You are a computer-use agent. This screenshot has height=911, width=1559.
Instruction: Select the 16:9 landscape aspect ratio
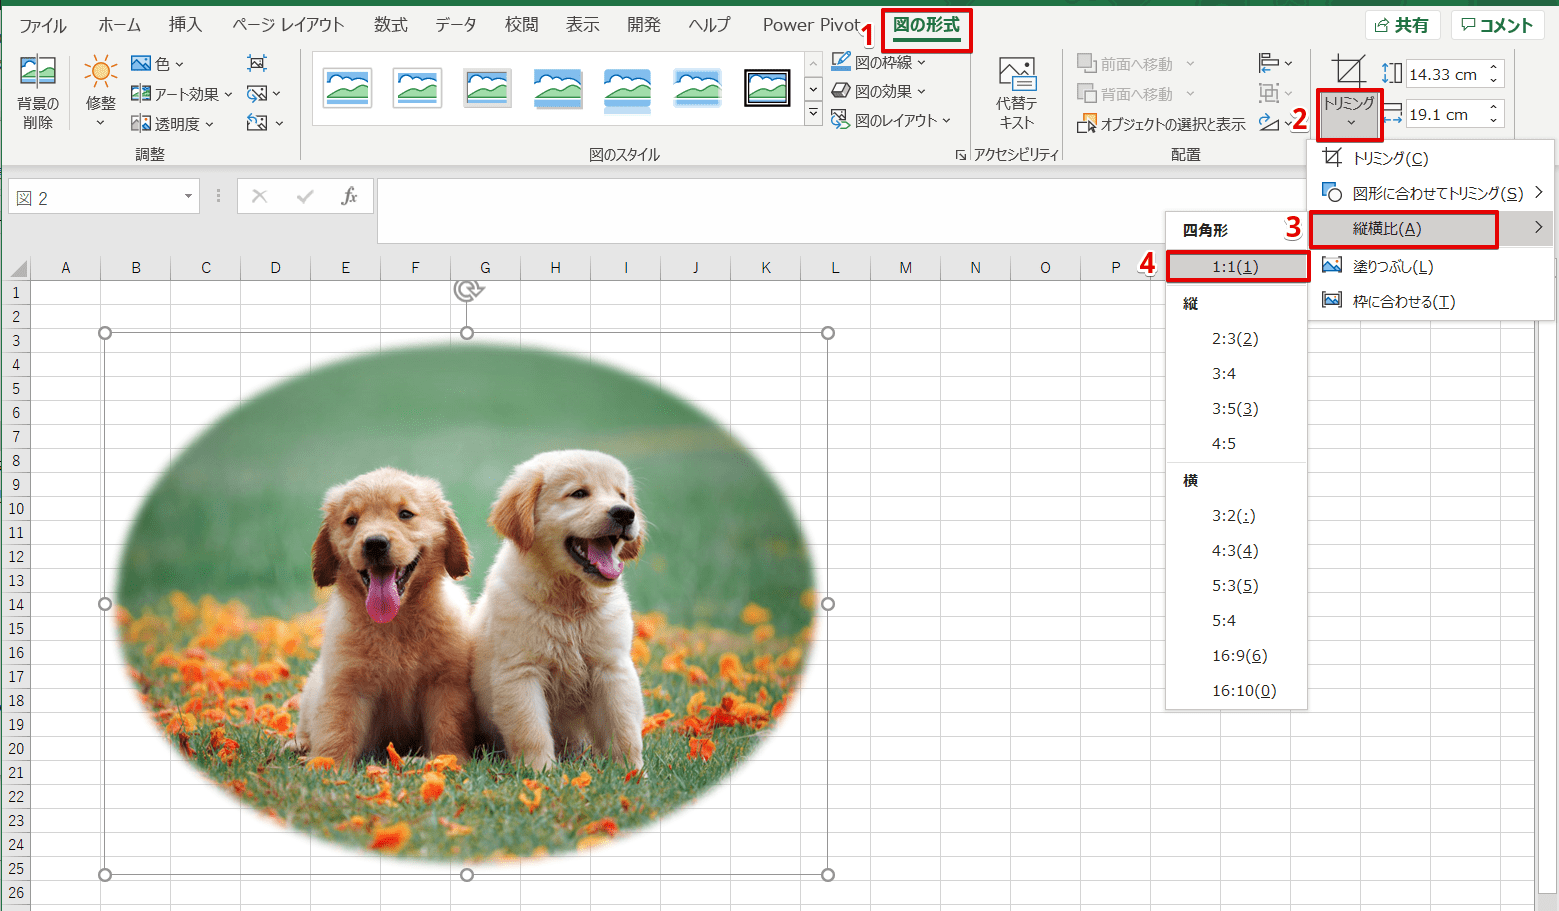point(1237,655)
